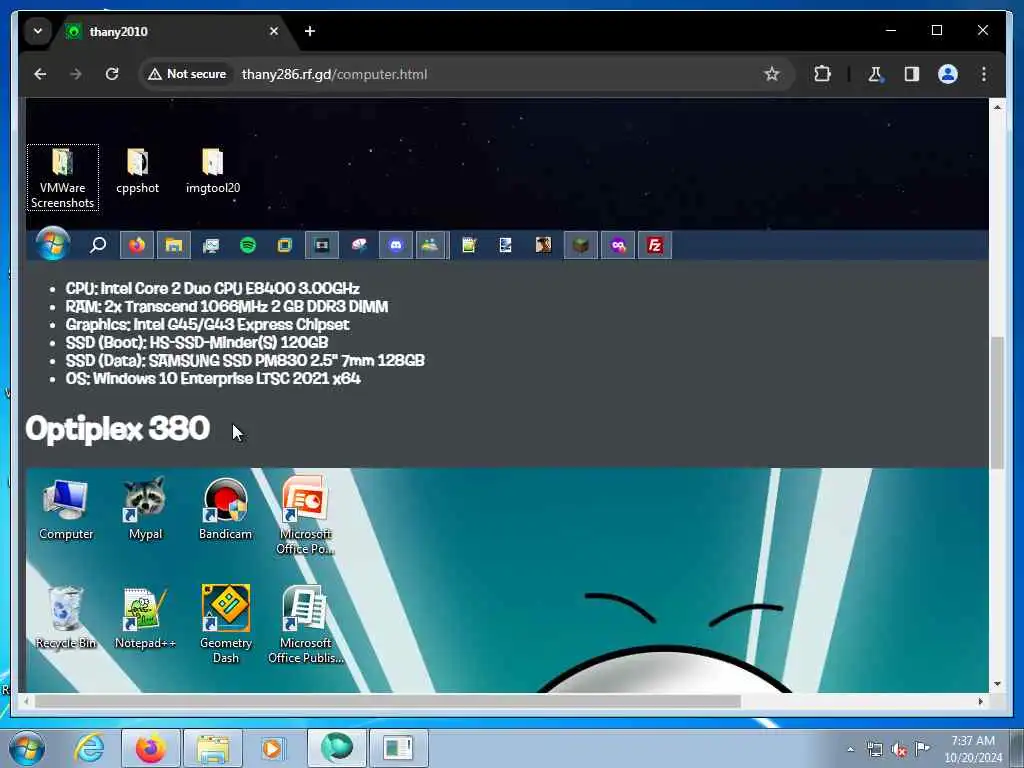Click the 'OS: Windows 10 Enterprise LTSC' line

point(213,379)
